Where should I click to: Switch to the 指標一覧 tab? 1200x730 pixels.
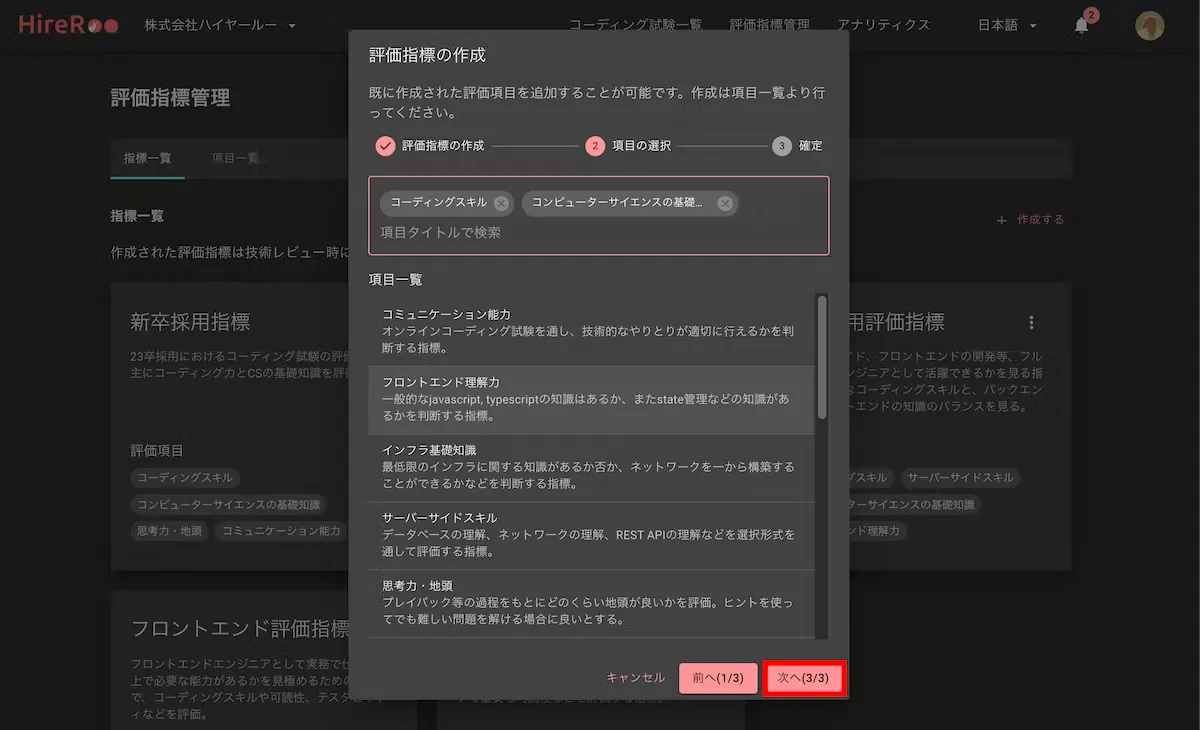point(147,158)
